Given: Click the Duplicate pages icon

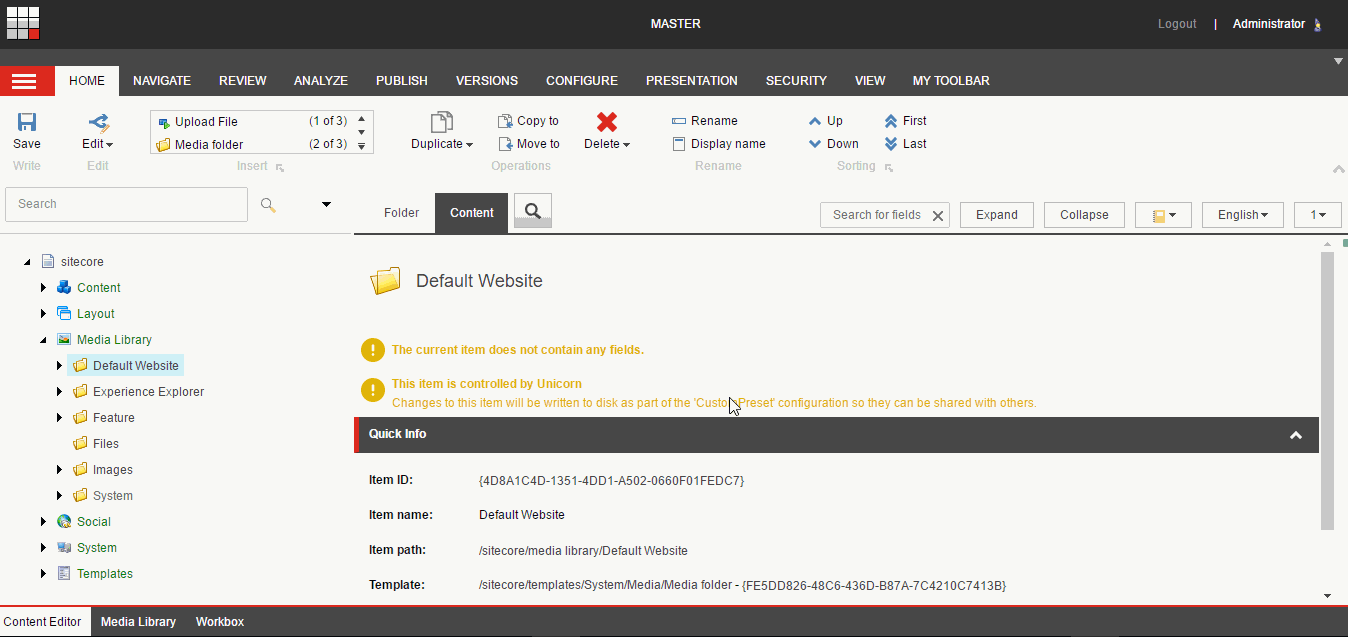Looking at the screenshot, I should click(x=441, y=122).
